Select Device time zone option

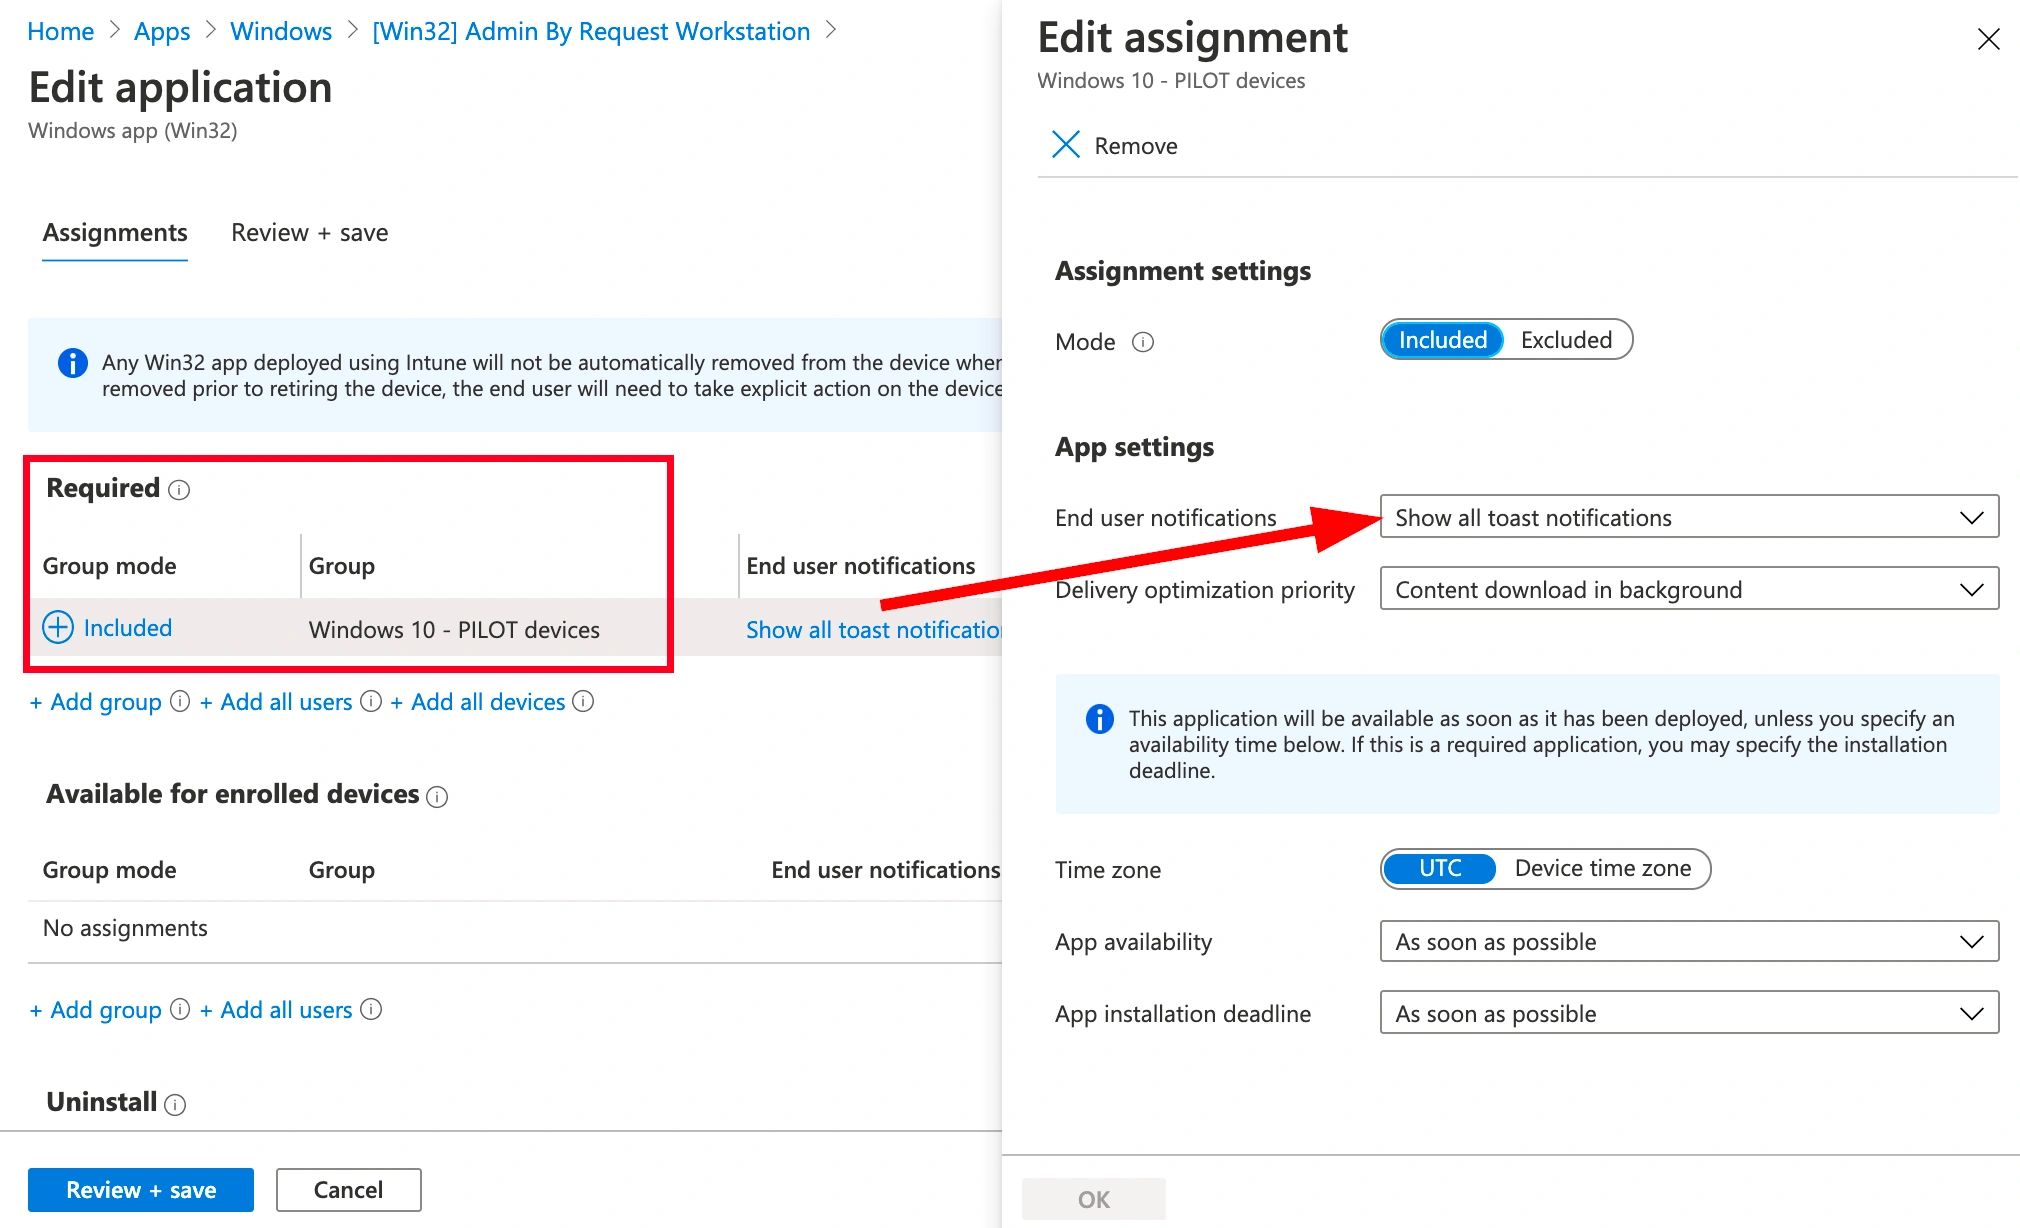(1602, 868)
